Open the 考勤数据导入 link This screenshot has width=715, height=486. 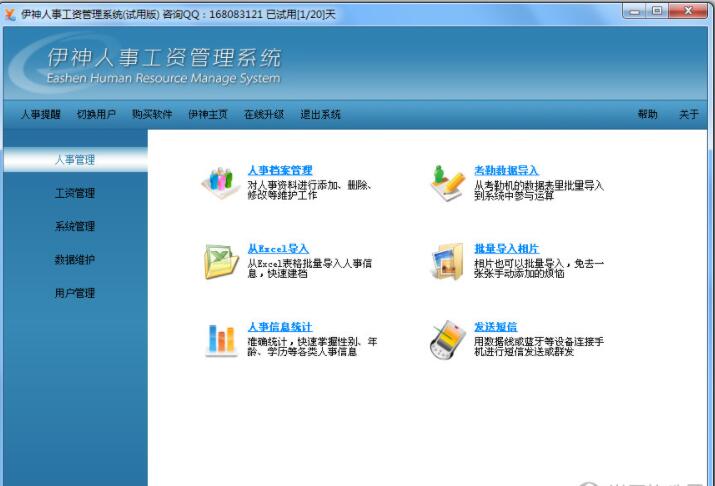pos(506,171)
